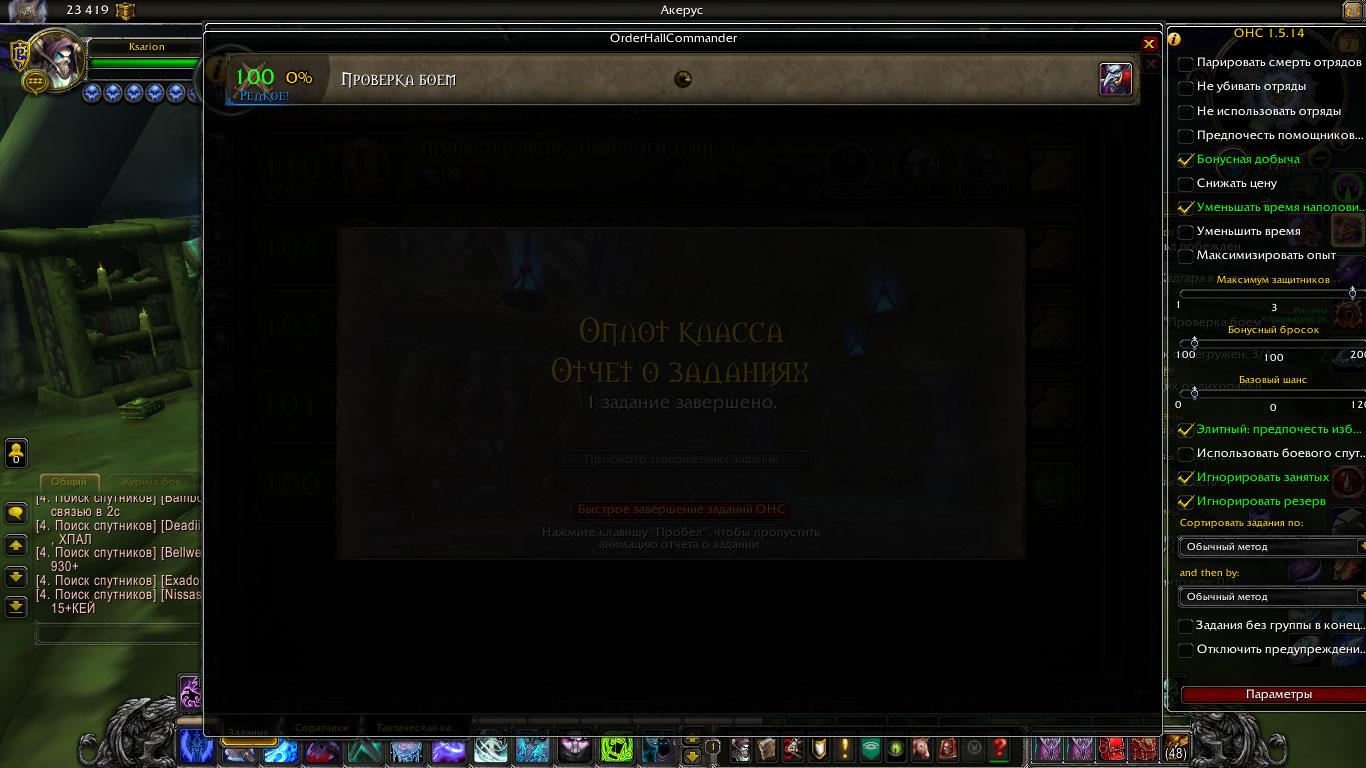Screen dimensions: 1366x768
Task: Click the OHC info icon at panel top
Action: [x=1174, y=39]
